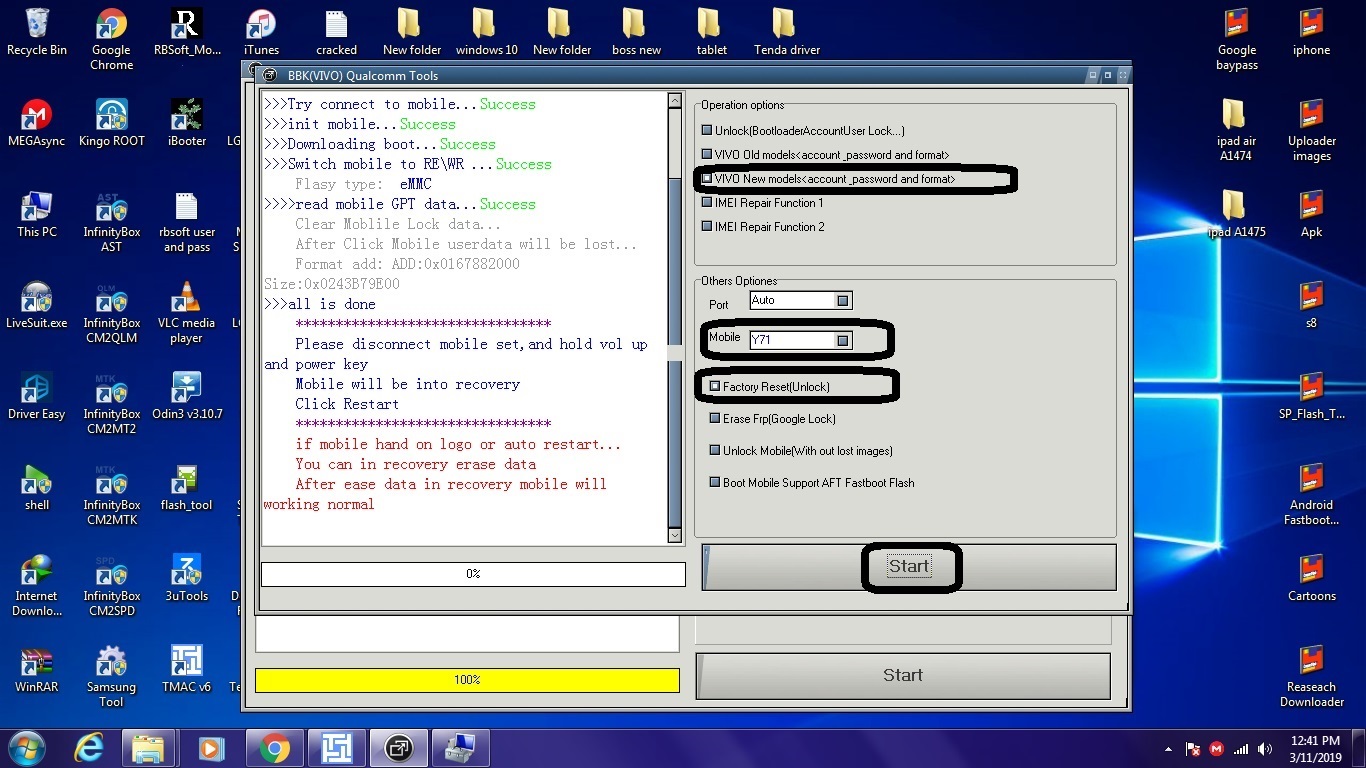Click the Windows Start orb
This screenshot has width=1366, height=768.
click(27, 748)
